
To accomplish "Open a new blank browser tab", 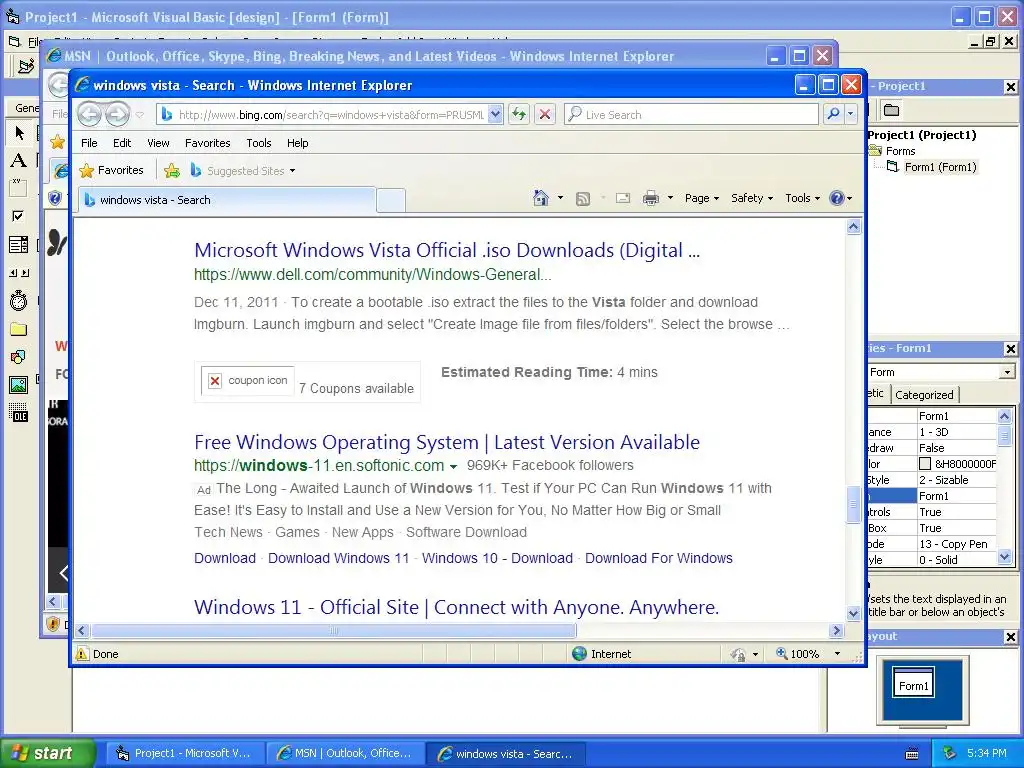I will [391, 200].
